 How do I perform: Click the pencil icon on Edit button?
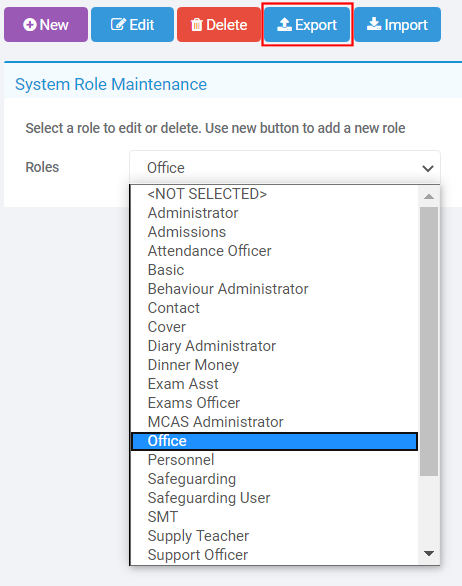tap(118, 25)
